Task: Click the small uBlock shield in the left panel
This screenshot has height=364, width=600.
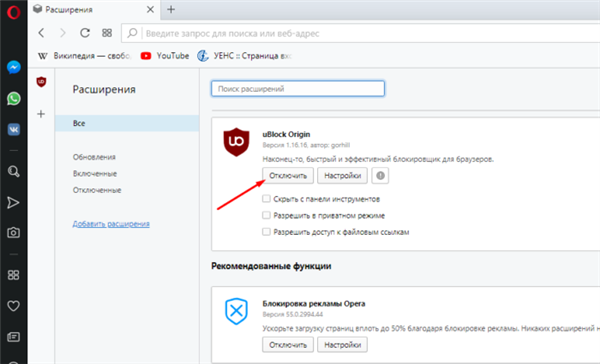Action: [x=41, y=82]
